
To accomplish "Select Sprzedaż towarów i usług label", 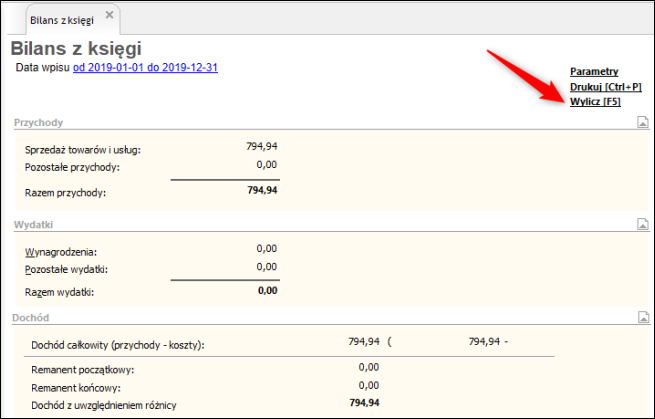I will point(83,150).
